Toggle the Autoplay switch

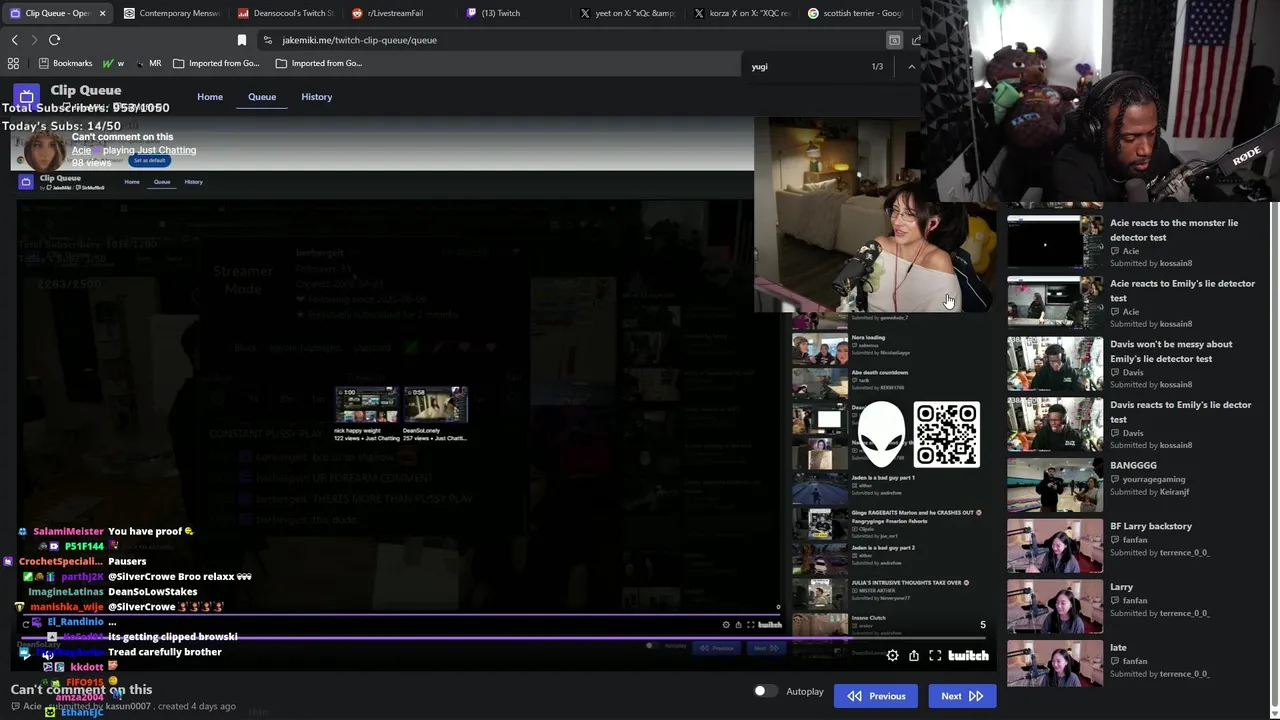pos(765,691)
